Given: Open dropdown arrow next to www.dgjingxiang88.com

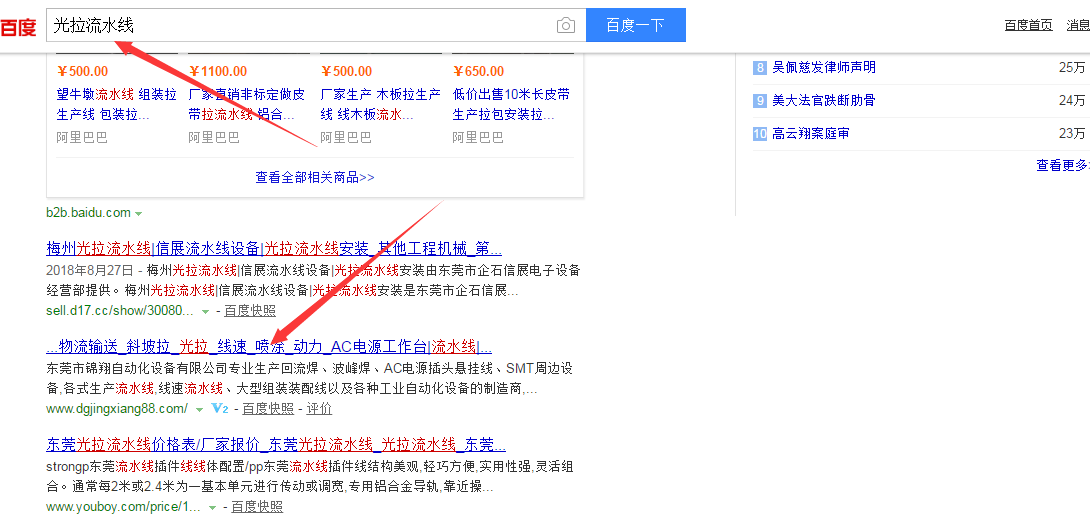Looking at the screenshot, I should (x=199, y=409).
